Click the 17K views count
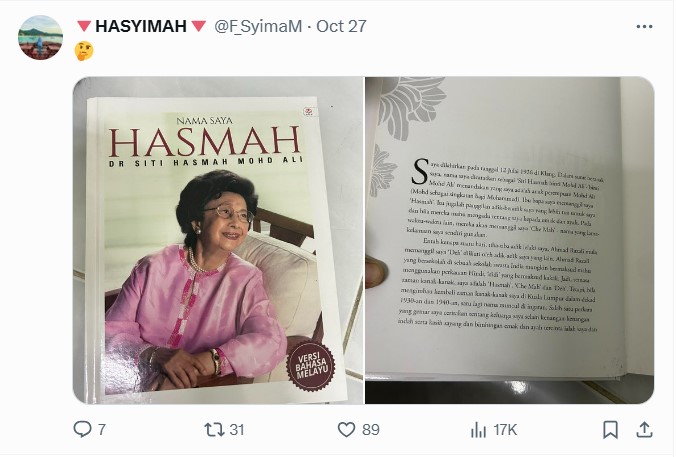The image size is (676, 457). tap(505, 430)
